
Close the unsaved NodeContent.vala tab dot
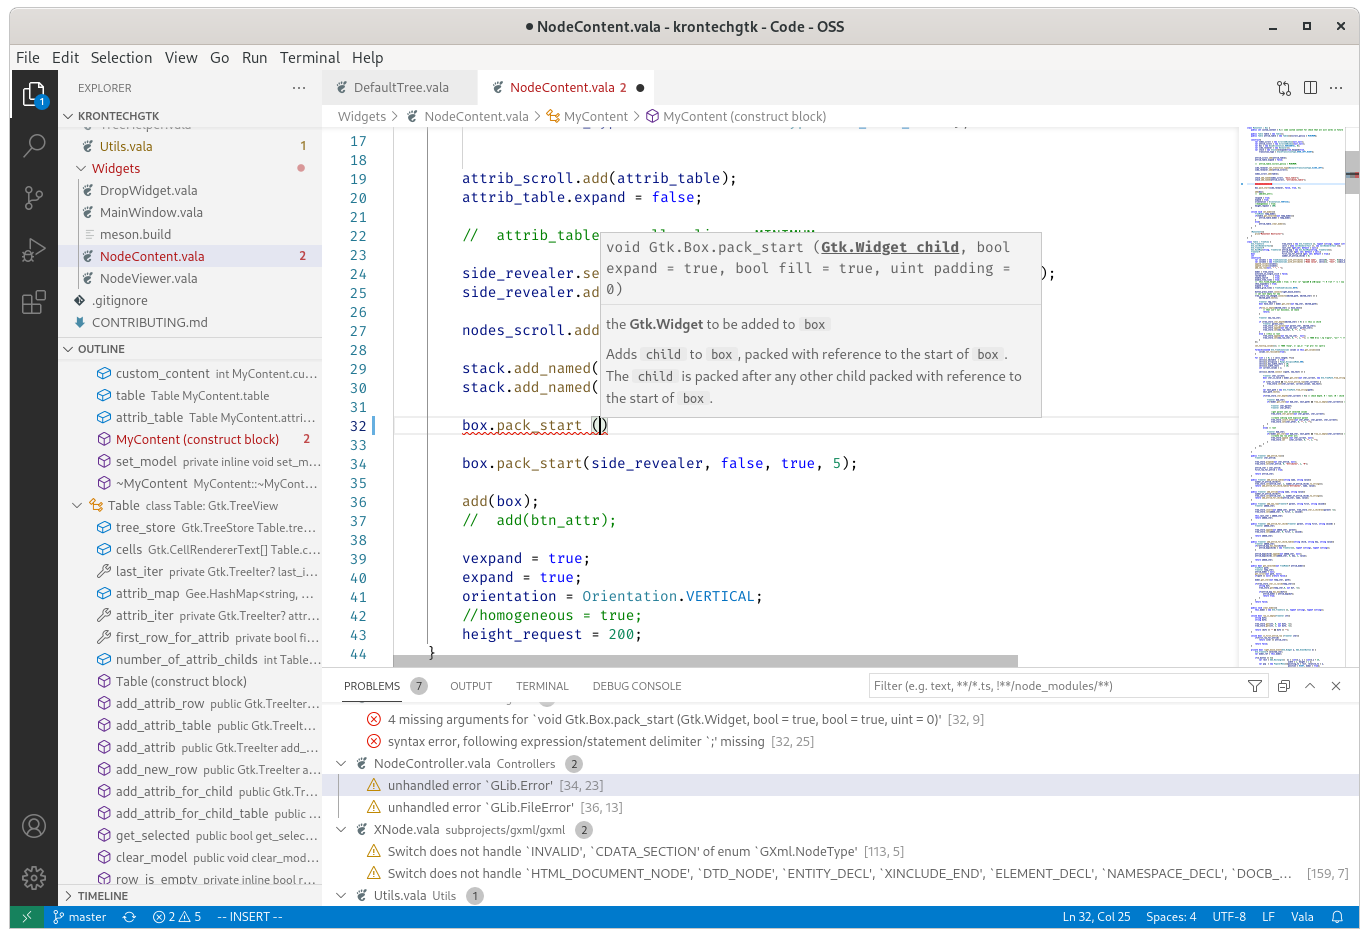coord(640,88)
